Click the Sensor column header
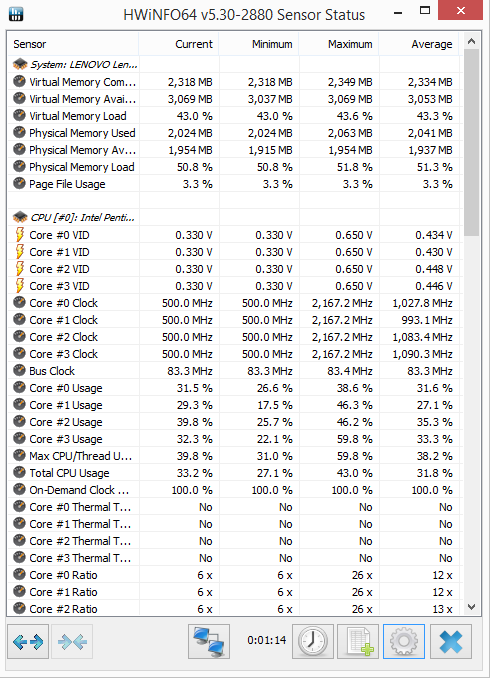 click(73, 44)
